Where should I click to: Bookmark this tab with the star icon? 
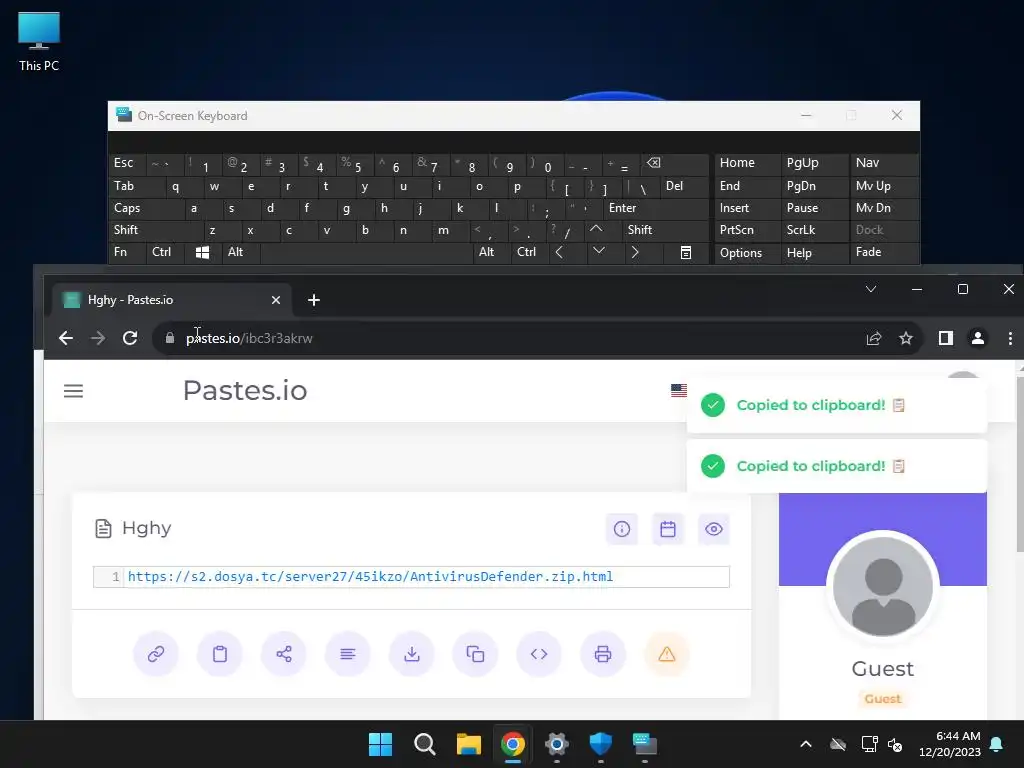906,338
